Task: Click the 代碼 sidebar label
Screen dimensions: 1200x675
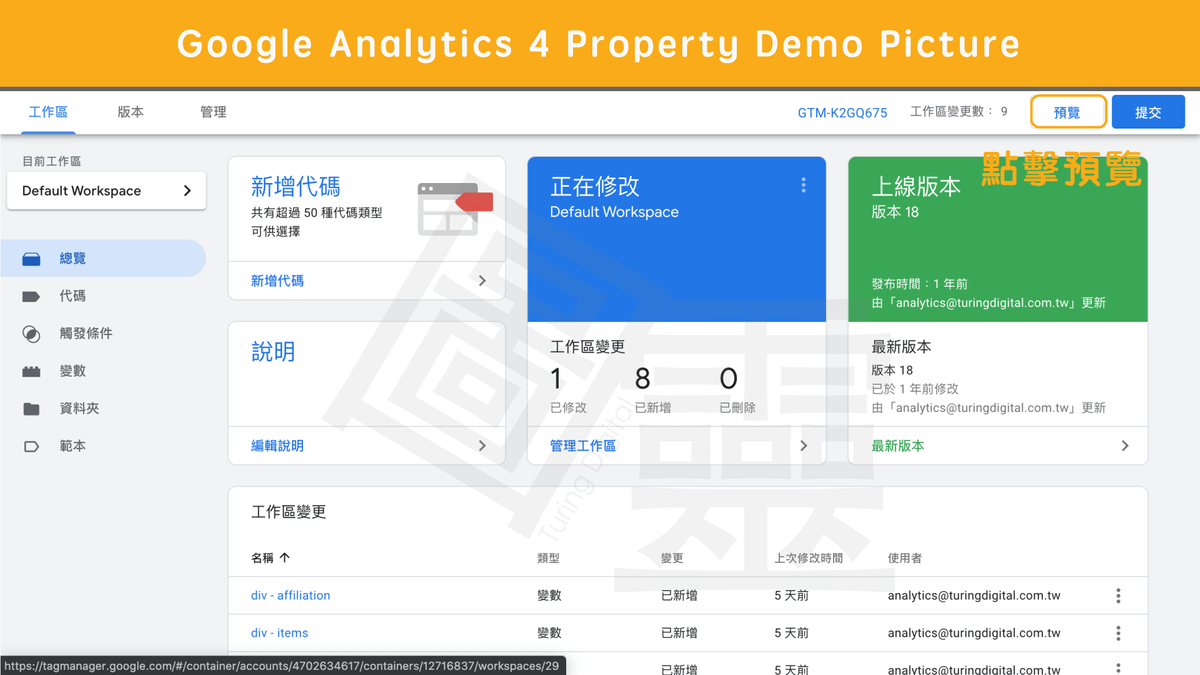Action: 73,296
